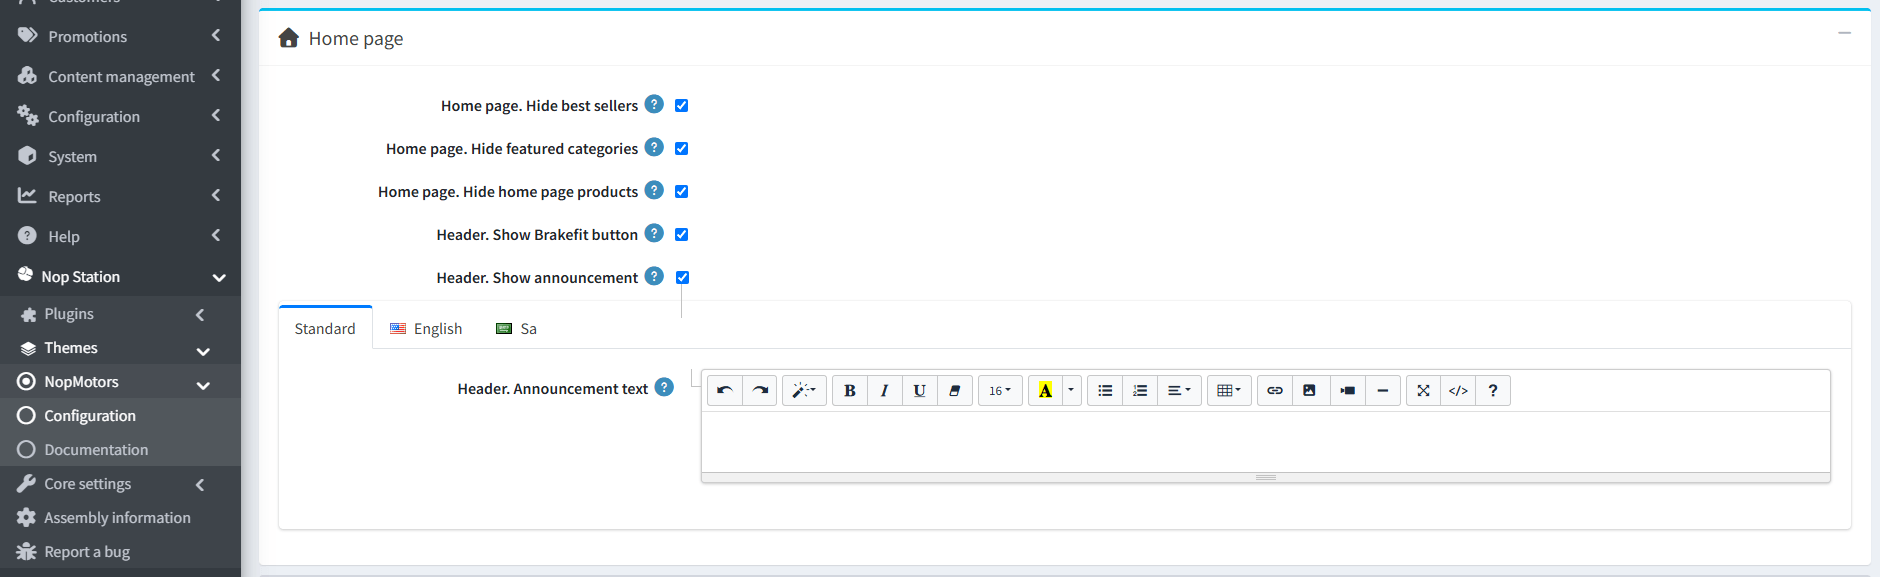Open Assembly information page
The height and width of the screenshot is (577, 1880).
[120, 518]
